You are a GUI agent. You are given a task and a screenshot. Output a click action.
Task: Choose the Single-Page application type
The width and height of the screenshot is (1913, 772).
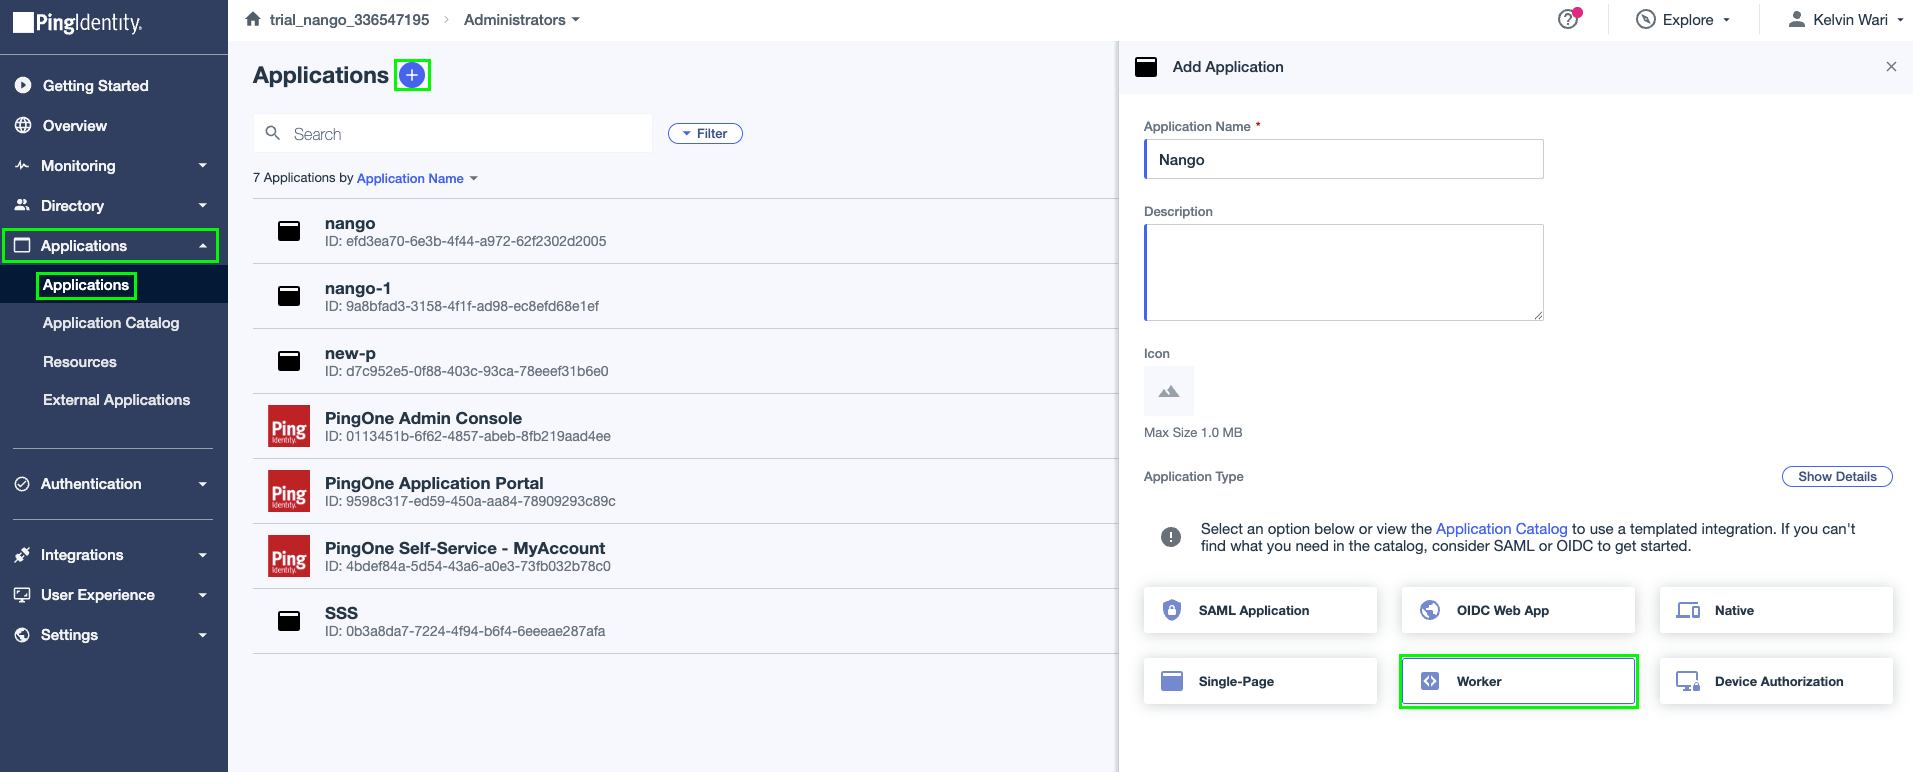(1260, 681)
